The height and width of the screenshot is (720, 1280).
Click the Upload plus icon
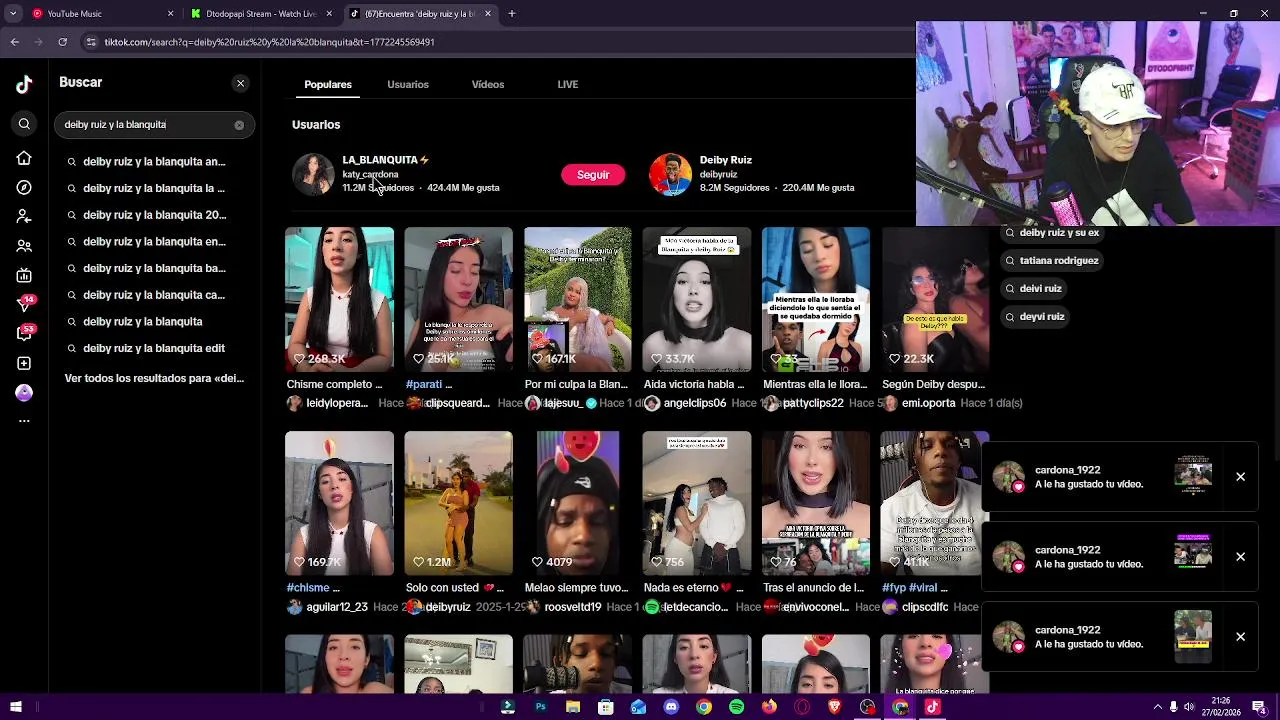tap(24, 363)
